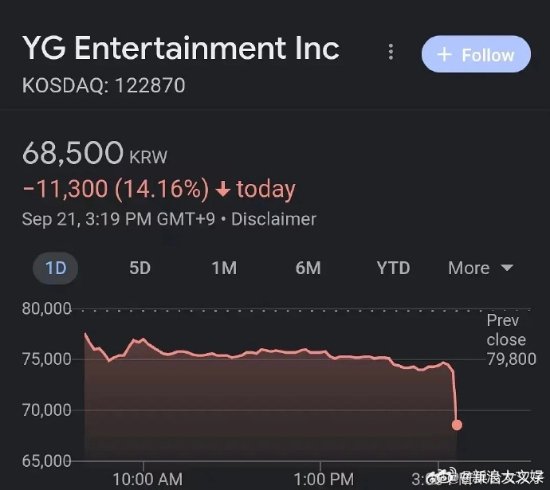Image resolution: width=550 pixels, height=490 pixels.
Task: View year-to-date YTD chart
Action: tap(393, 268)
